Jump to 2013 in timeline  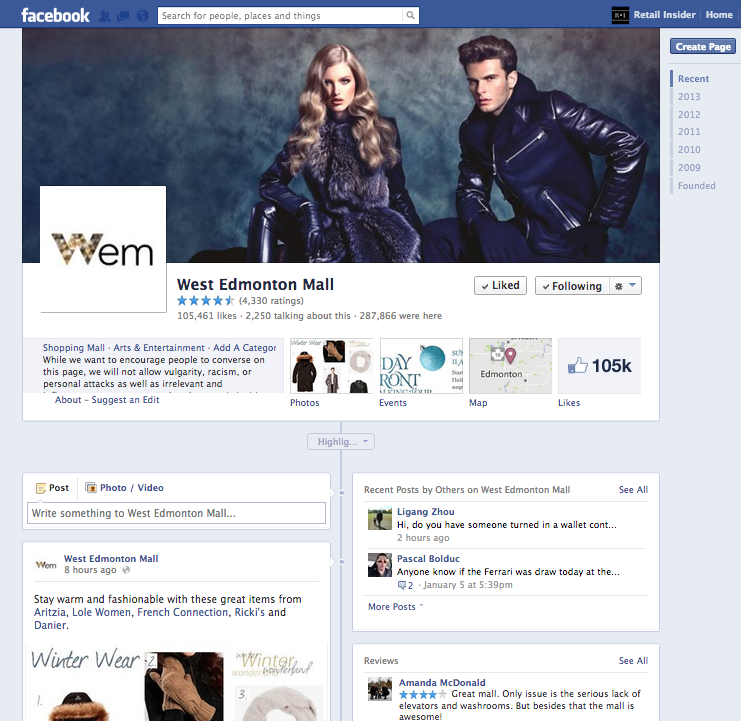pyautogui.click(x=689, y=97)
